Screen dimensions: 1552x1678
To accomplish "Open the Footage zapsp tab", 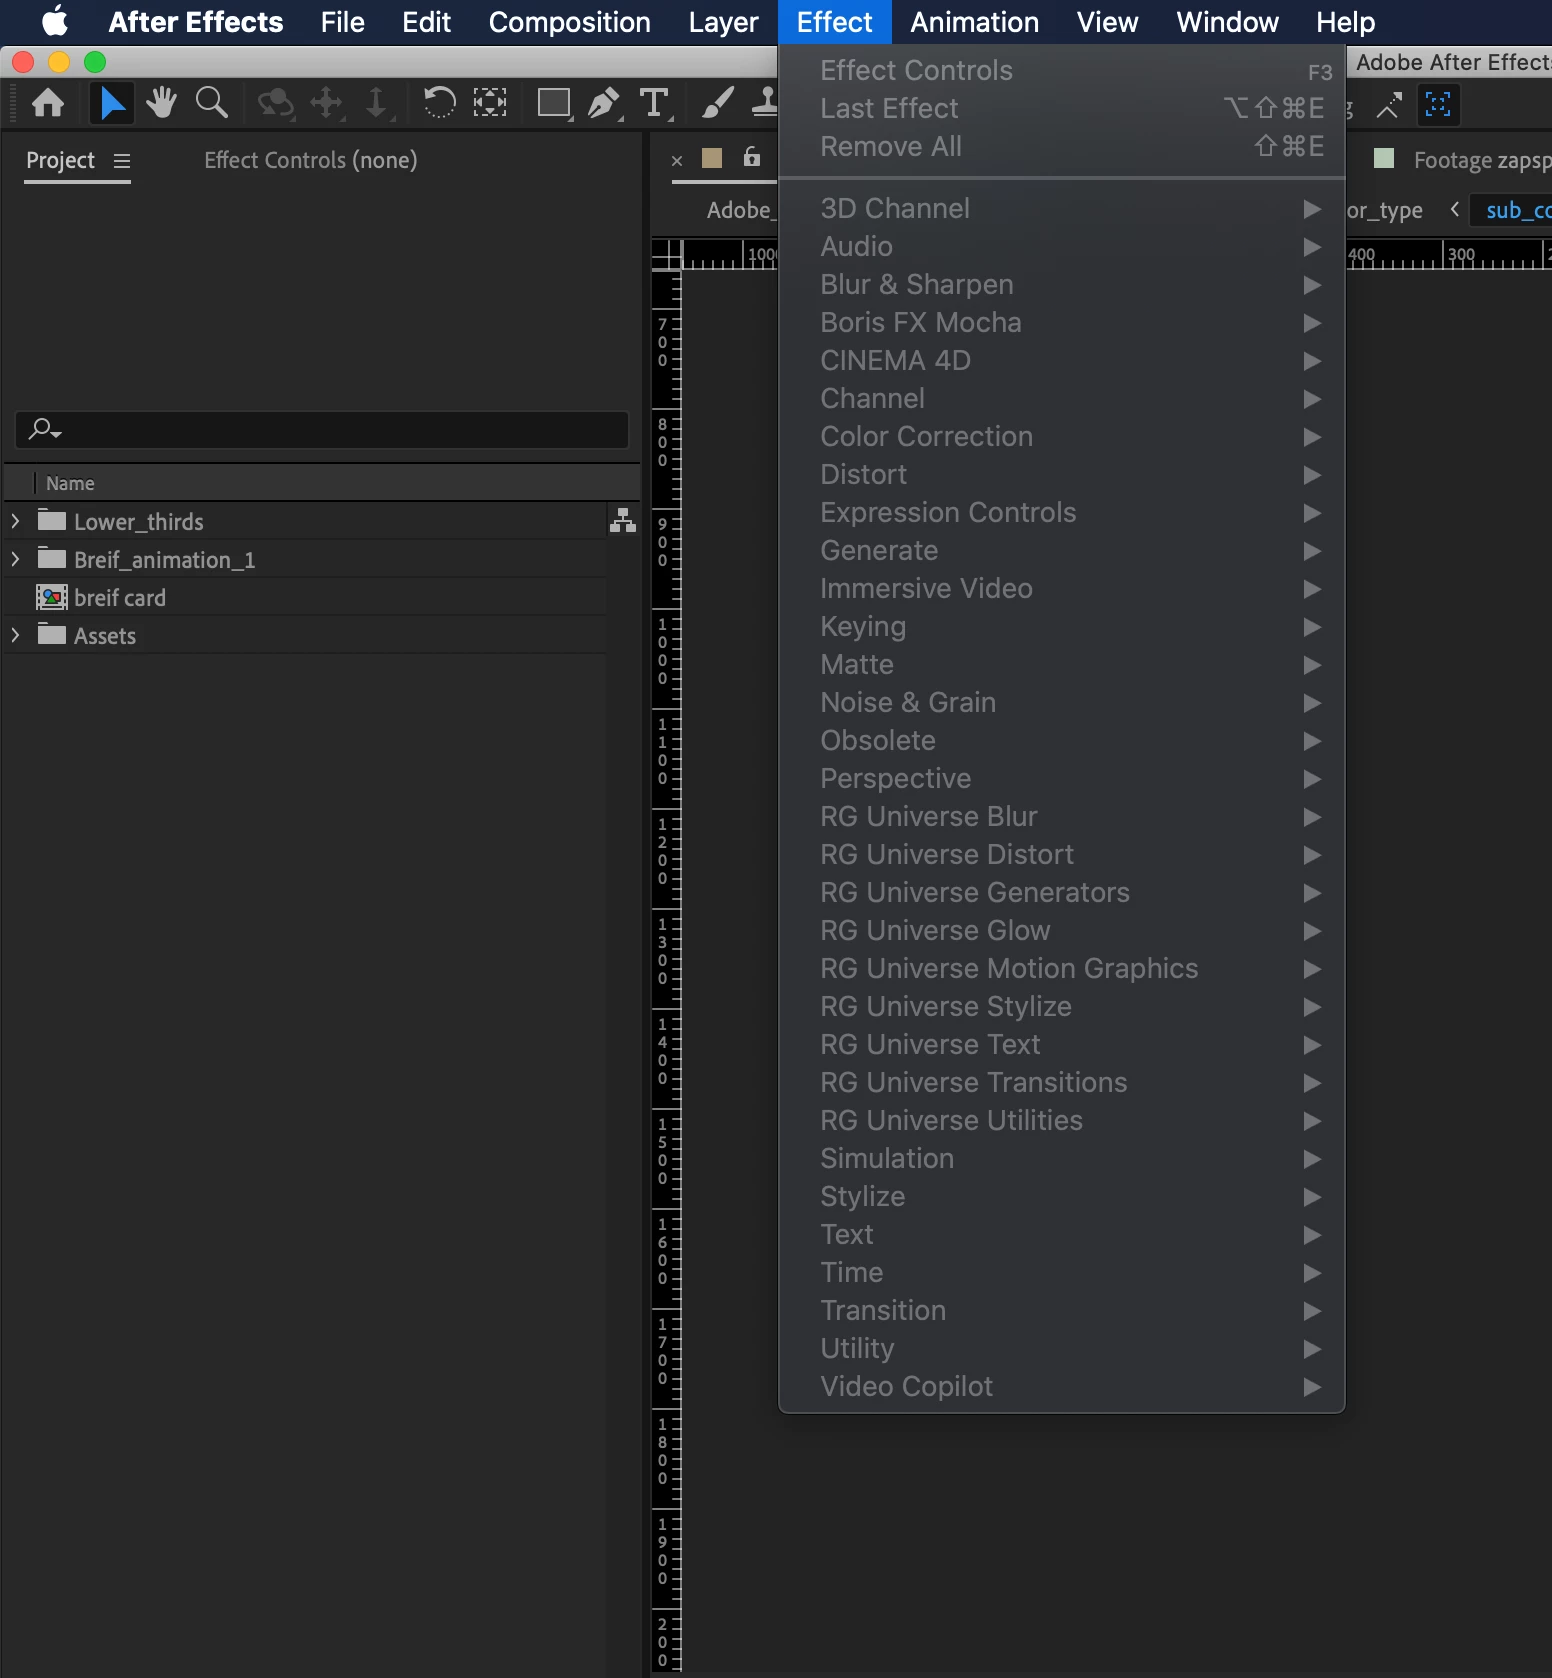I will 1482,160.
